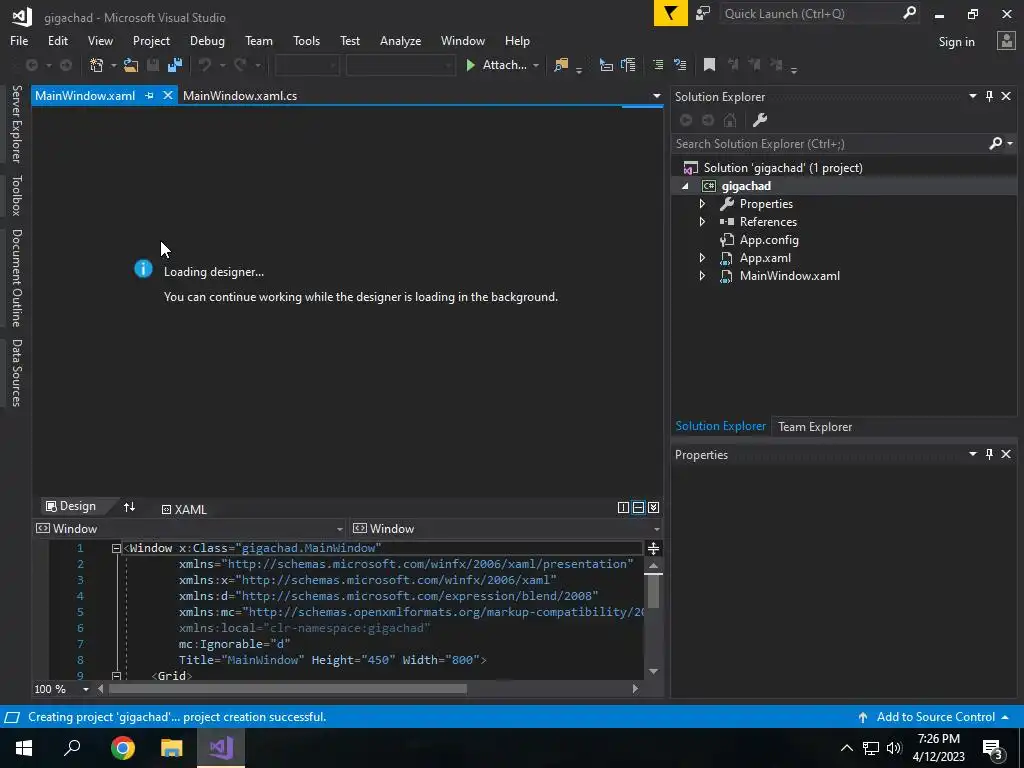Click the feedback icon beside Quick Launch
The height and width of the screenshot is (768, 1024).
tap(703, 13)
